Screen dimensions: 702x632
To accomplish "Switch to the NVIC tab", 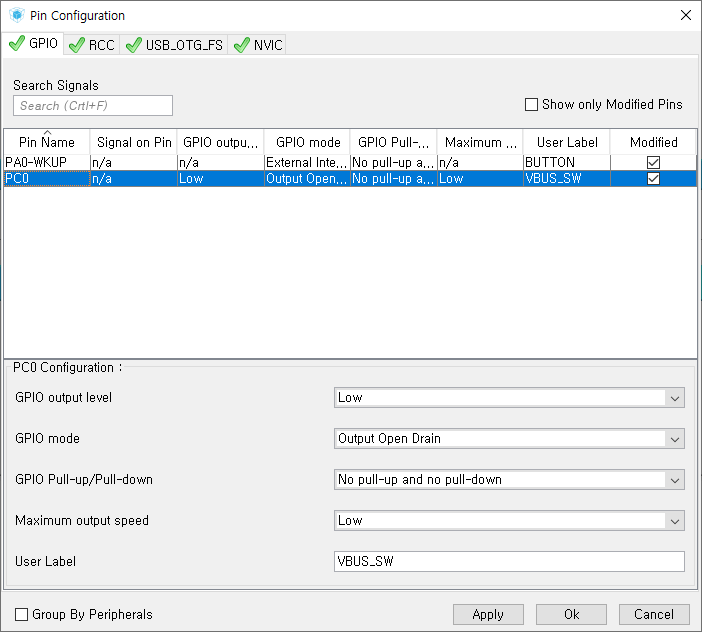I will coord(257,45).
